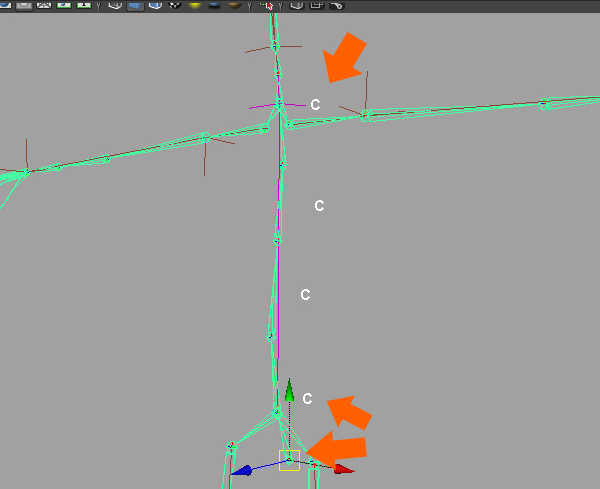This screenshot has width=600, height=489.
Task: Toggle Shadows blue sphere icon
Action: click(215, 5)
